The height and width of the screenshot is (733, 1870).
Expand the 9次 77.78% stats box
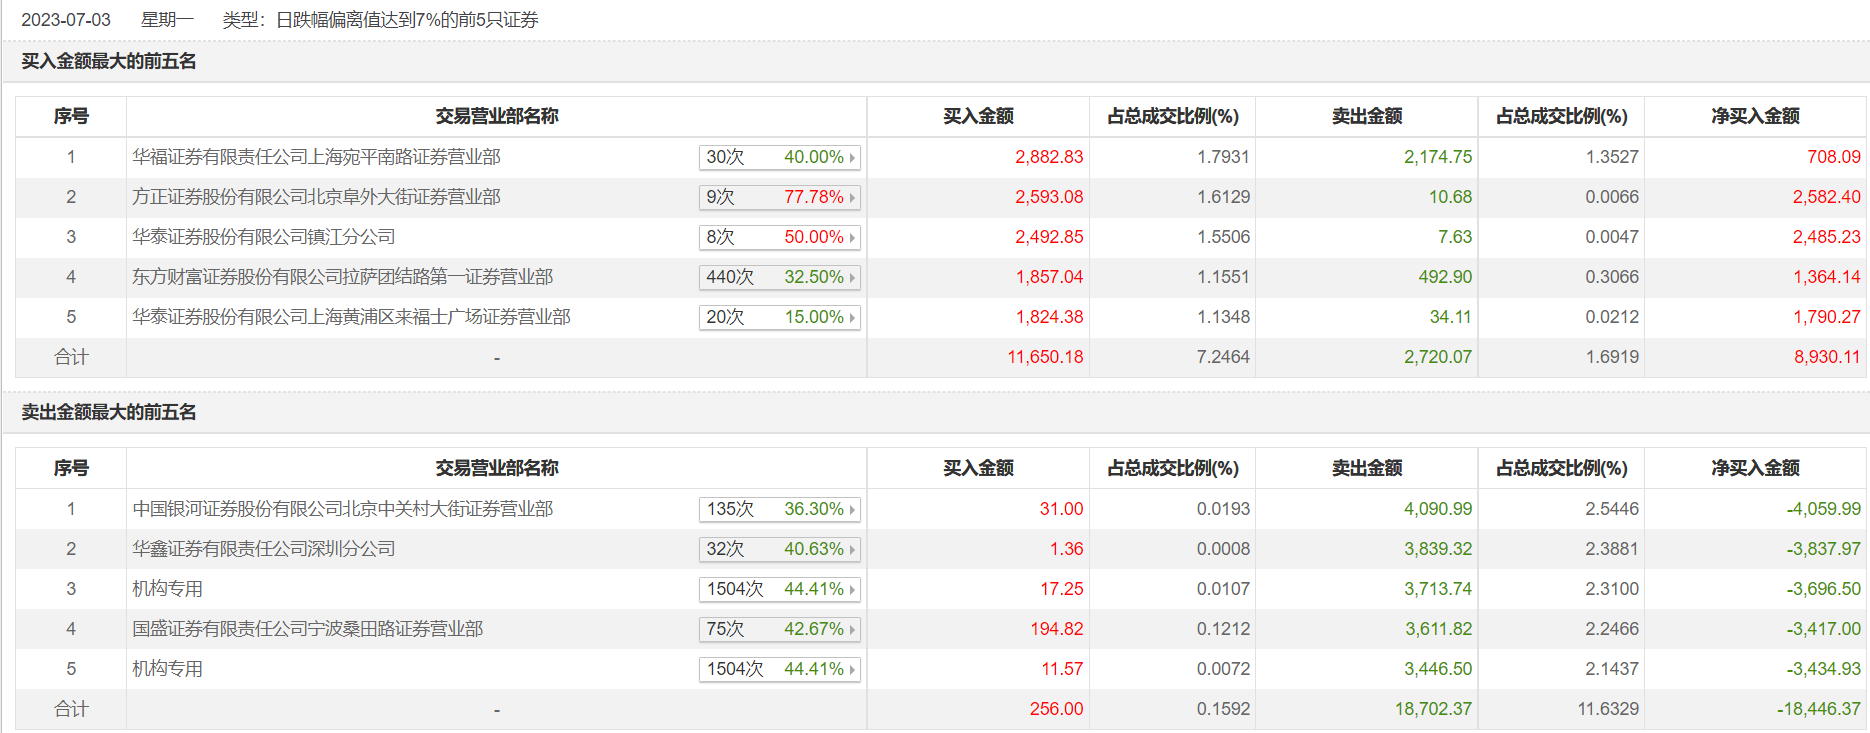[780, 197]
